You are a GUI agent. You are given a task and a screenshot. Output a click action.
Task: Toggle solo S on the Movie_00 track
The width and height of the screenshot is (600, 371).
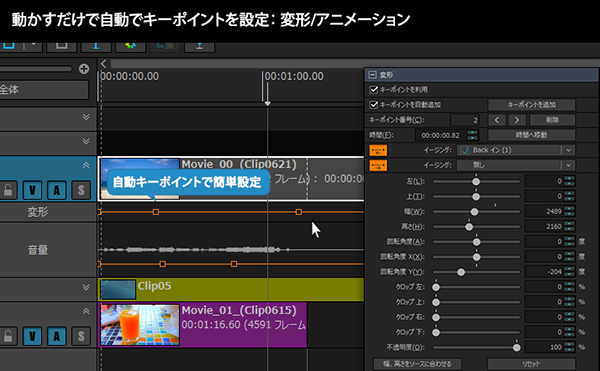click(x=81, y=190)
